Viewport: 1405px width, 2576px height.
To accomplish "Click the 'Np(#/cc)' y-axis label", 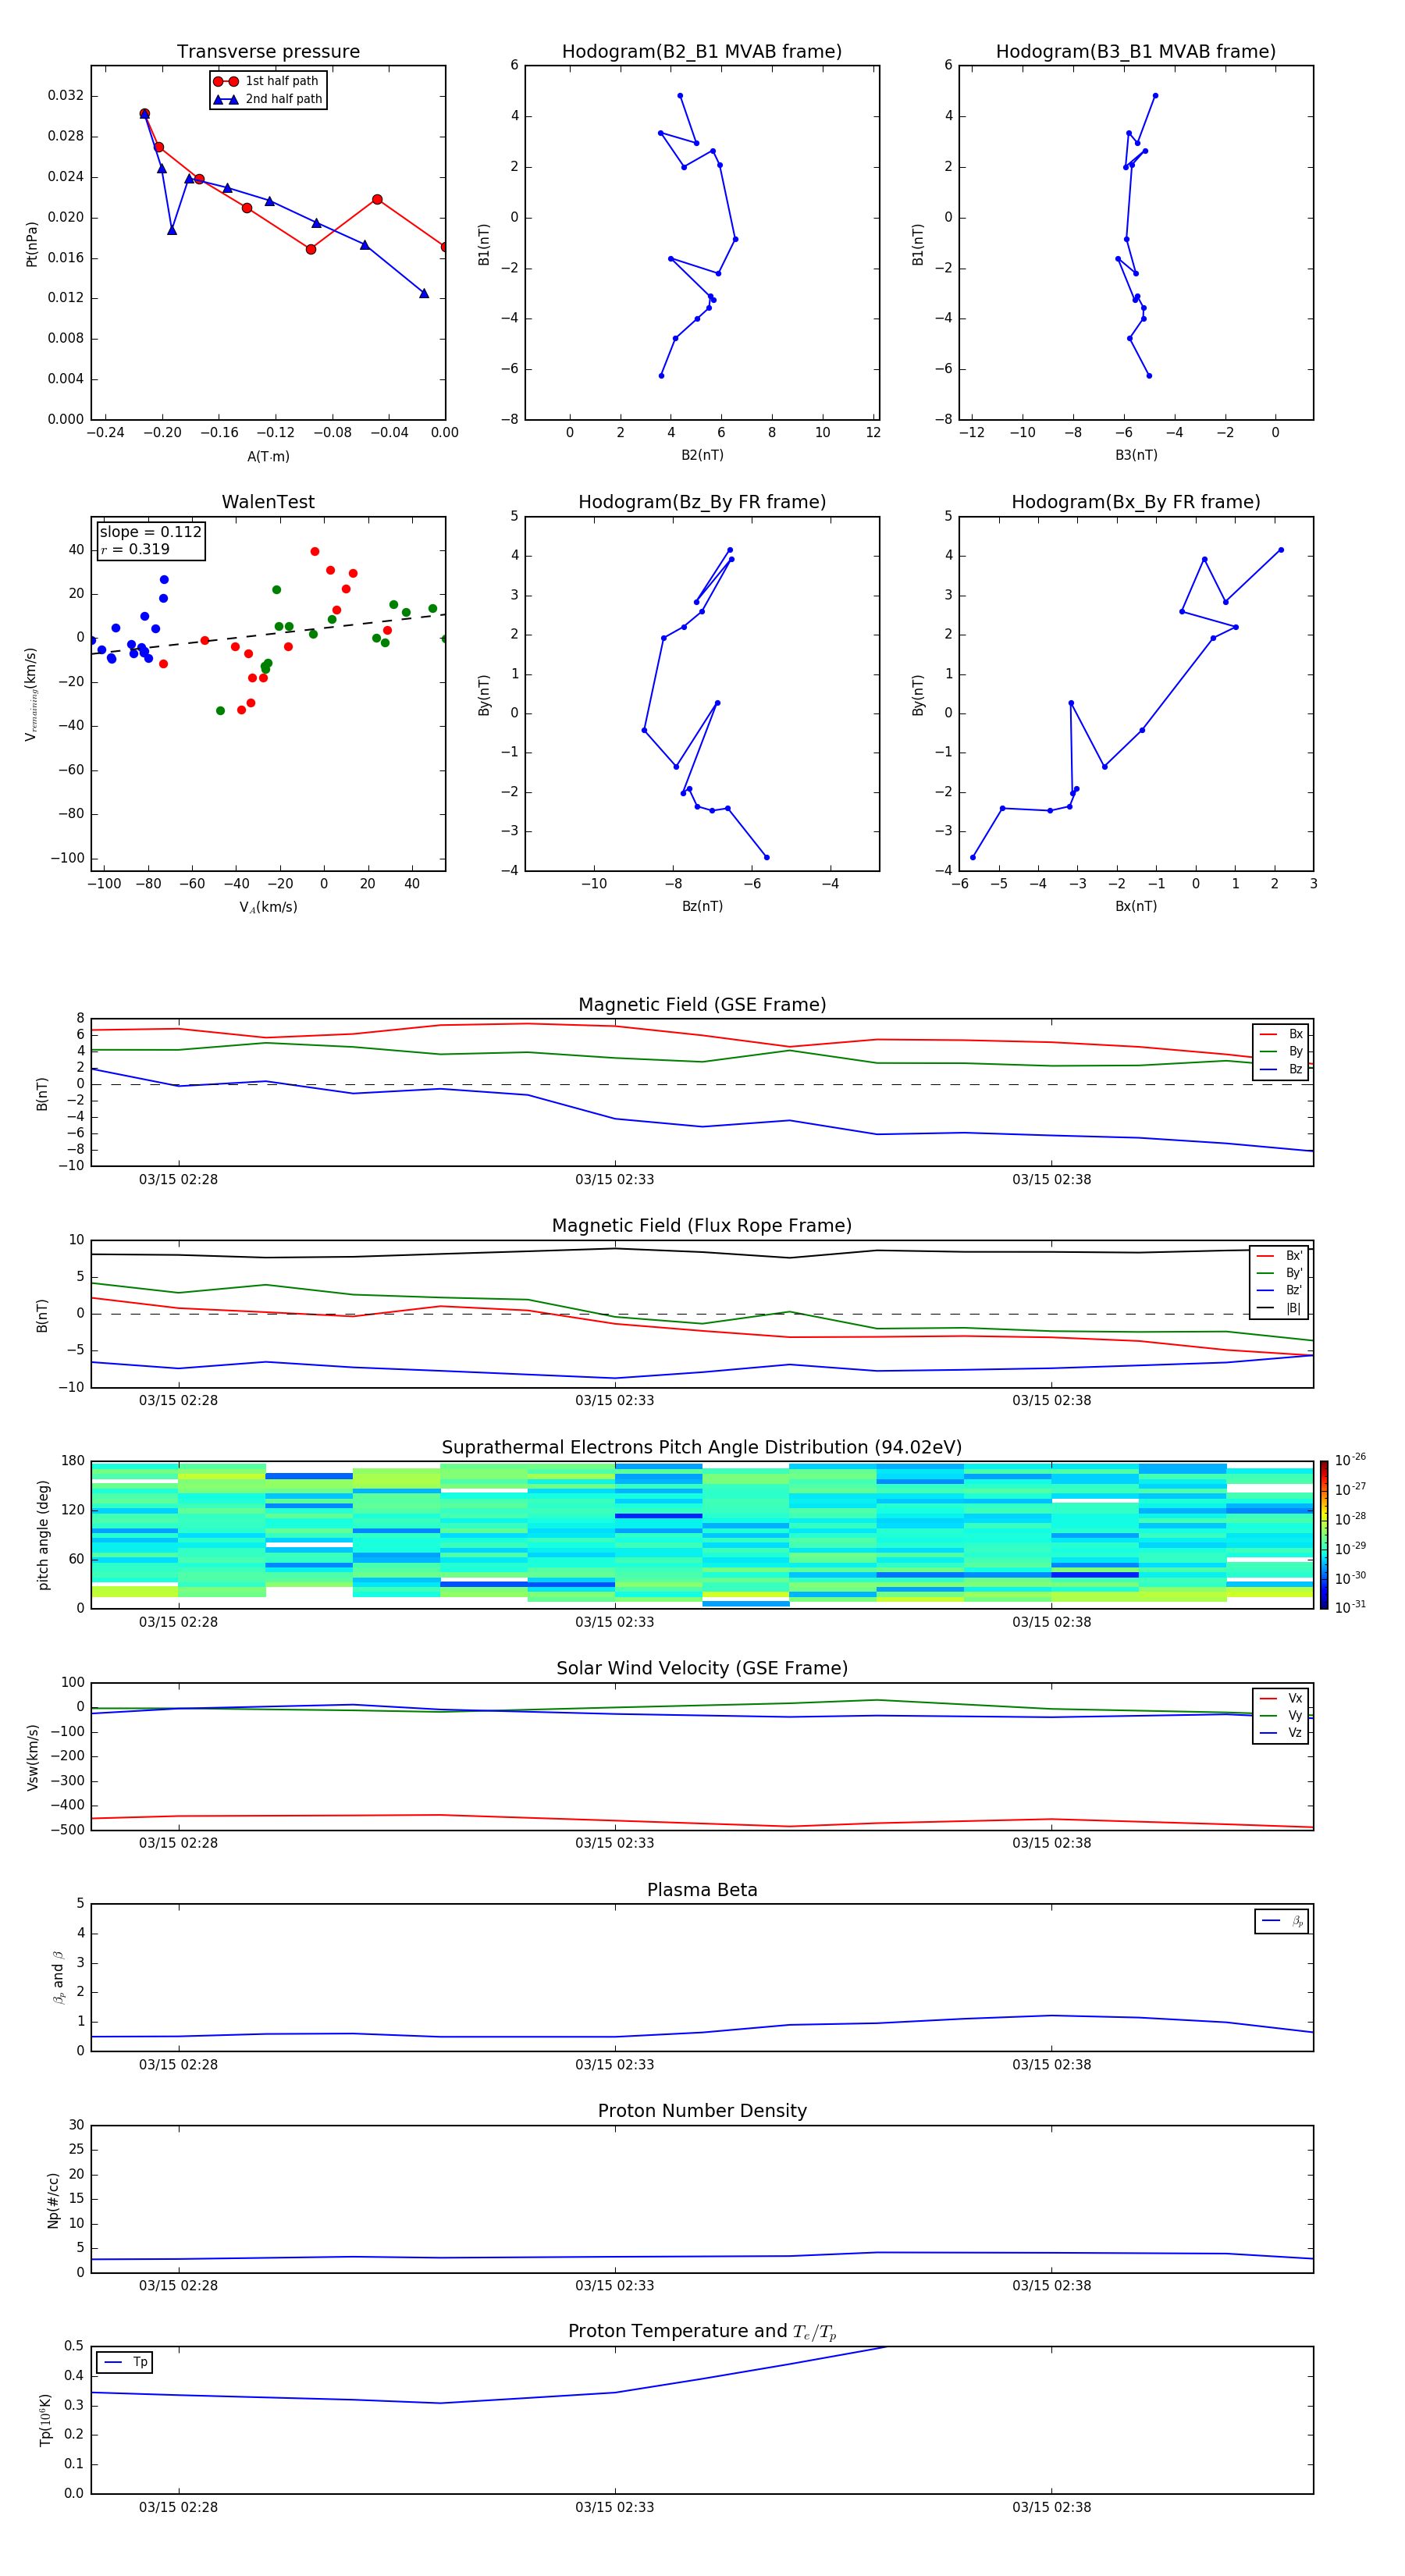I will [53, 2199].
